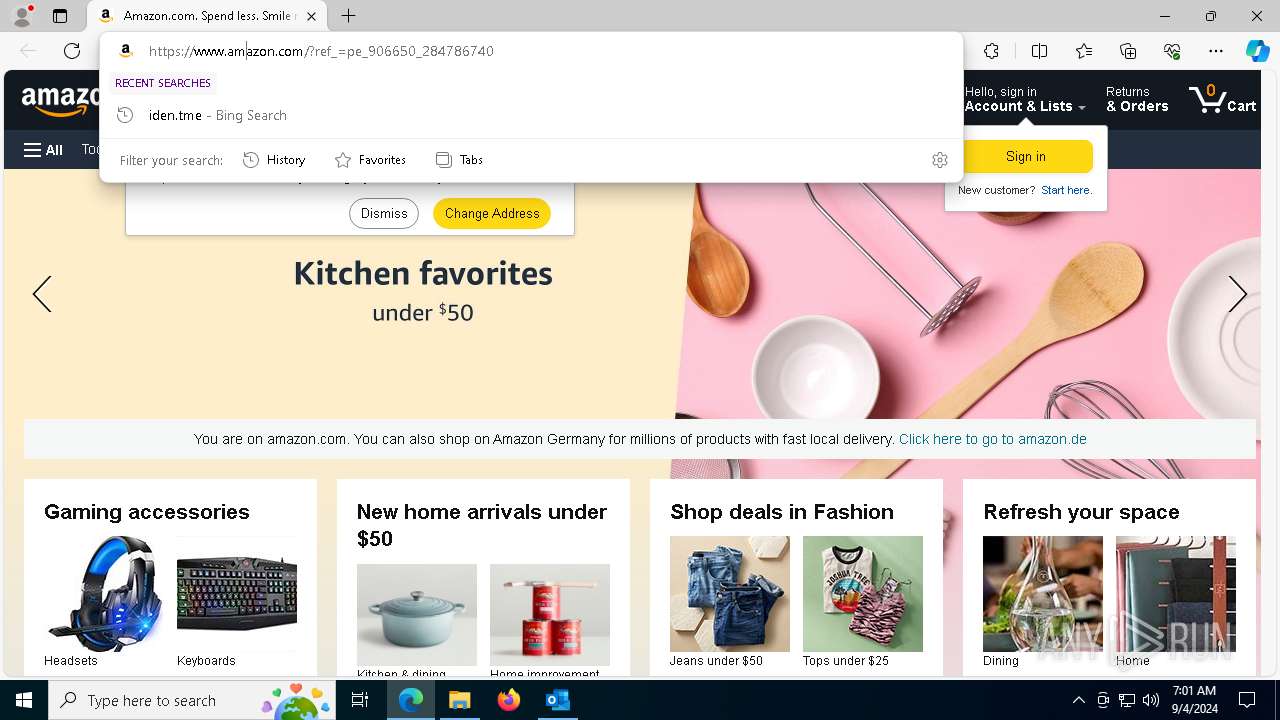Click the yellow Sign in button
Viewport: 1280px width, 720px height.
(1025, 156)
